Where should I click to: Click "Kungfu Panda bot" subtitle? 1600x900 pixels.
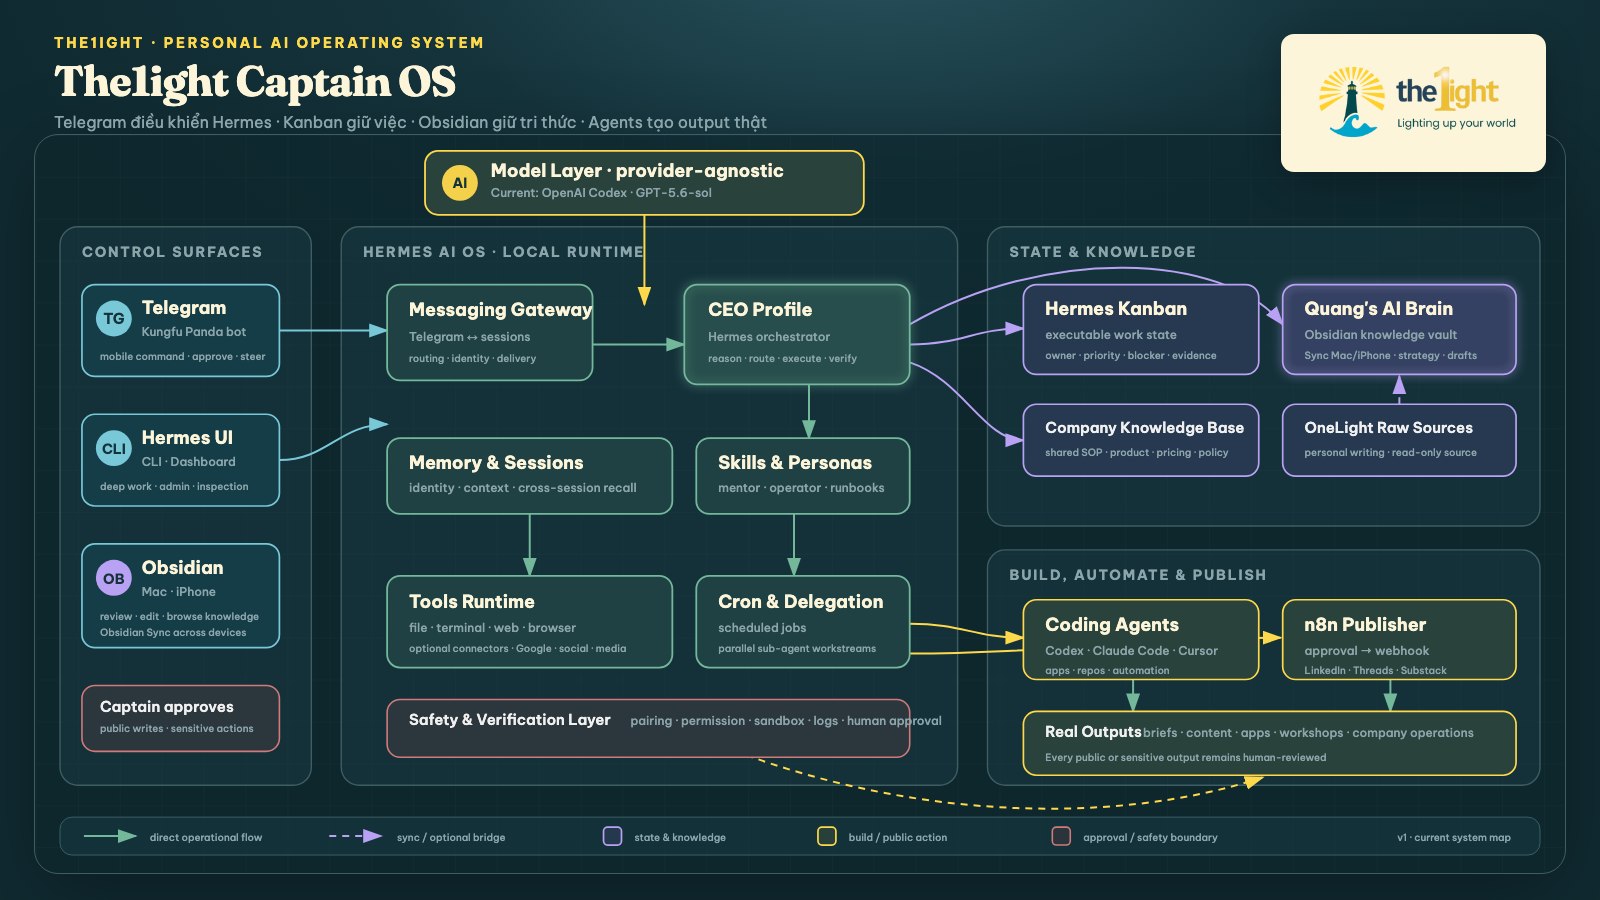point(194,332)
